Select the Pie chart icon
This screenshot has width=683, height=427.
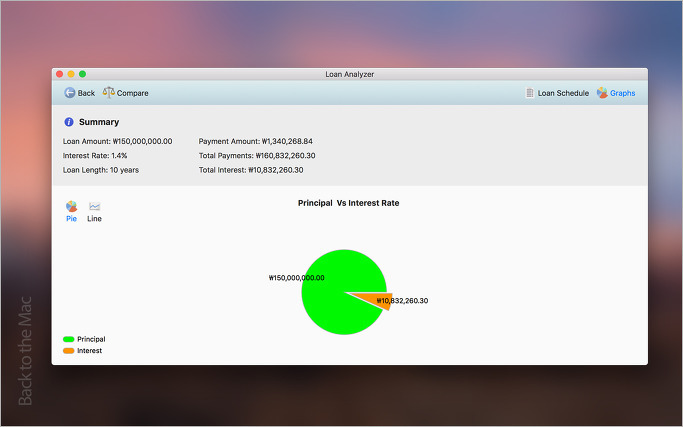tap(71, 206)
